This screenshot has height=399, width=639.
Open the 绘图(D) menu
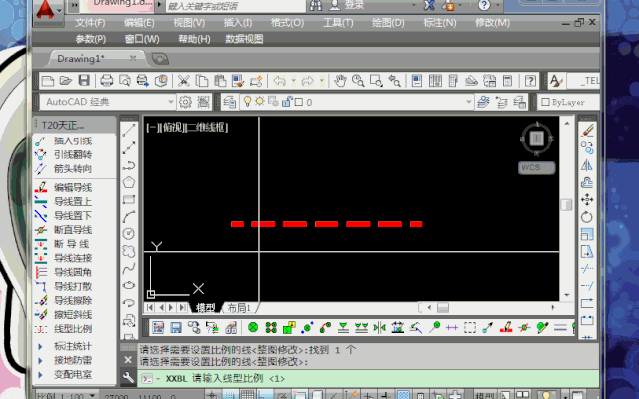[x=388, y=23]
